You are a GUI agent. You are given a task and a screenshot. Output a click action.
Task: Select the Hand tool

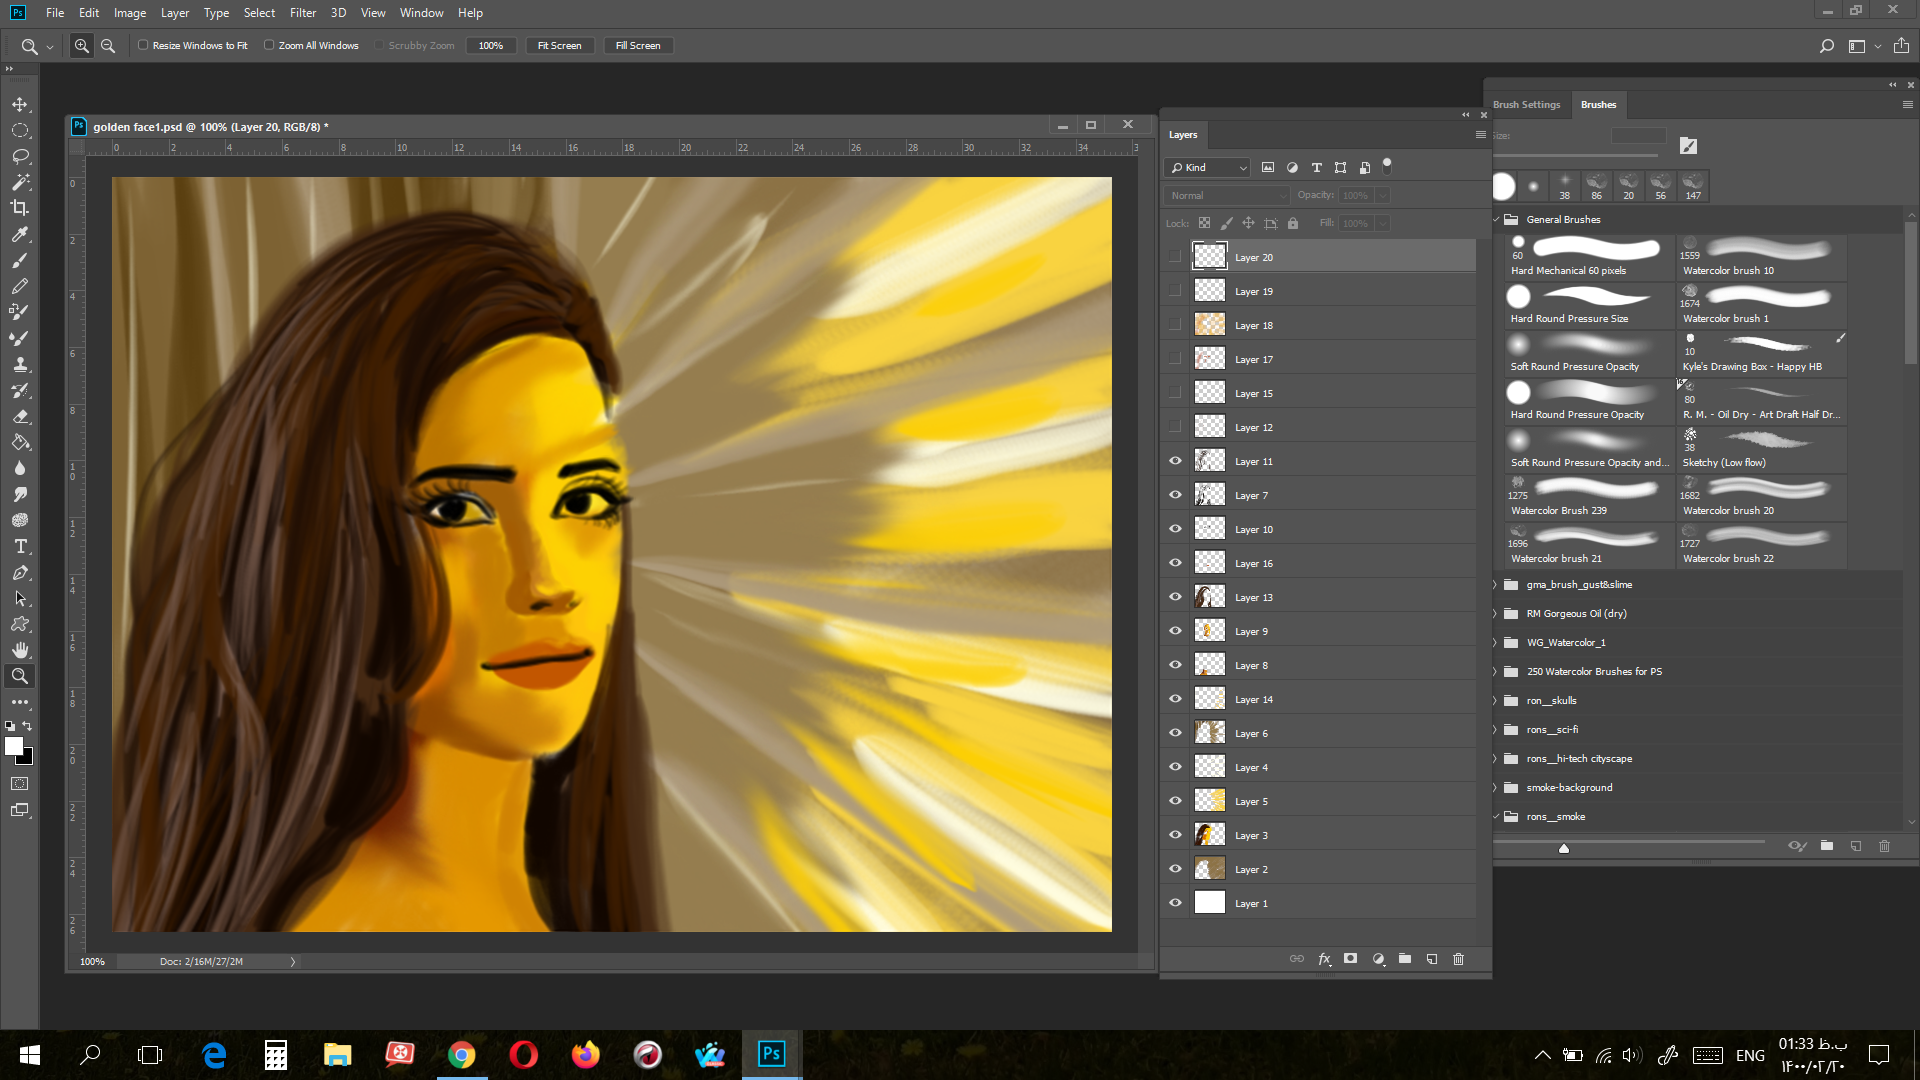click(x=20, y=650)
